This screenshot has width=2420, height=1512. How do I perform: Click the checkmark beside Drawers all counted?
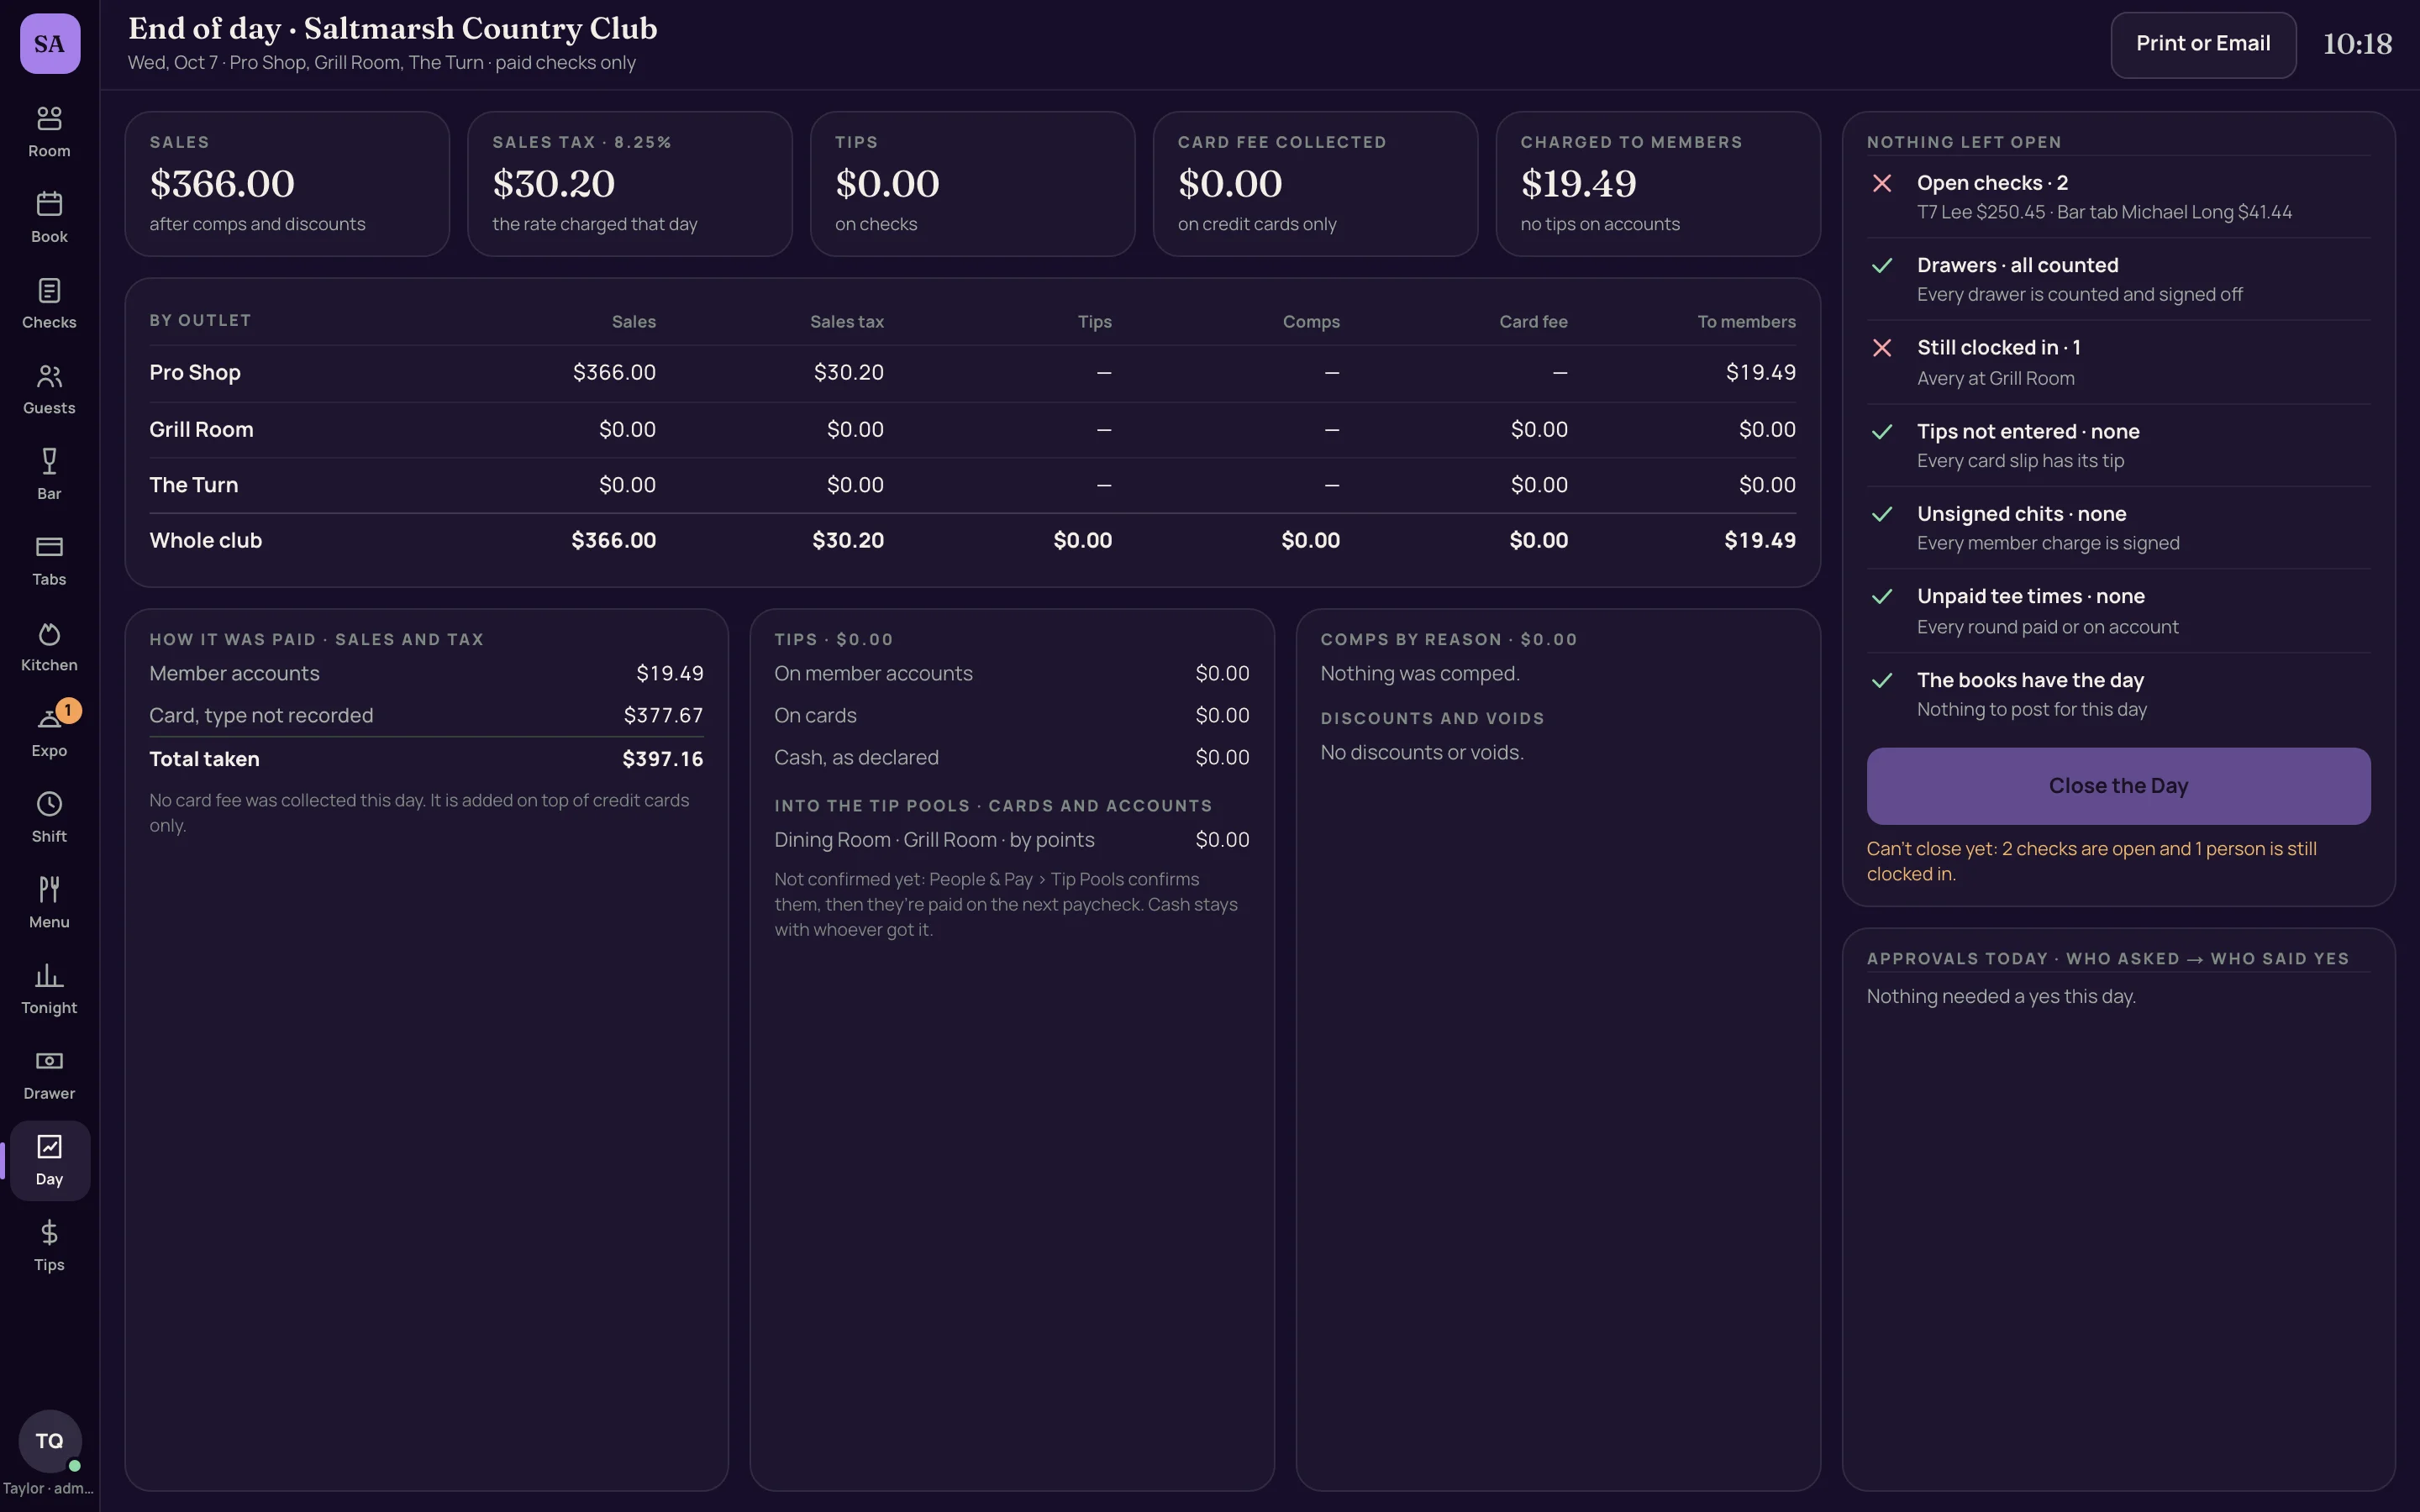(x=1882, y=265)
